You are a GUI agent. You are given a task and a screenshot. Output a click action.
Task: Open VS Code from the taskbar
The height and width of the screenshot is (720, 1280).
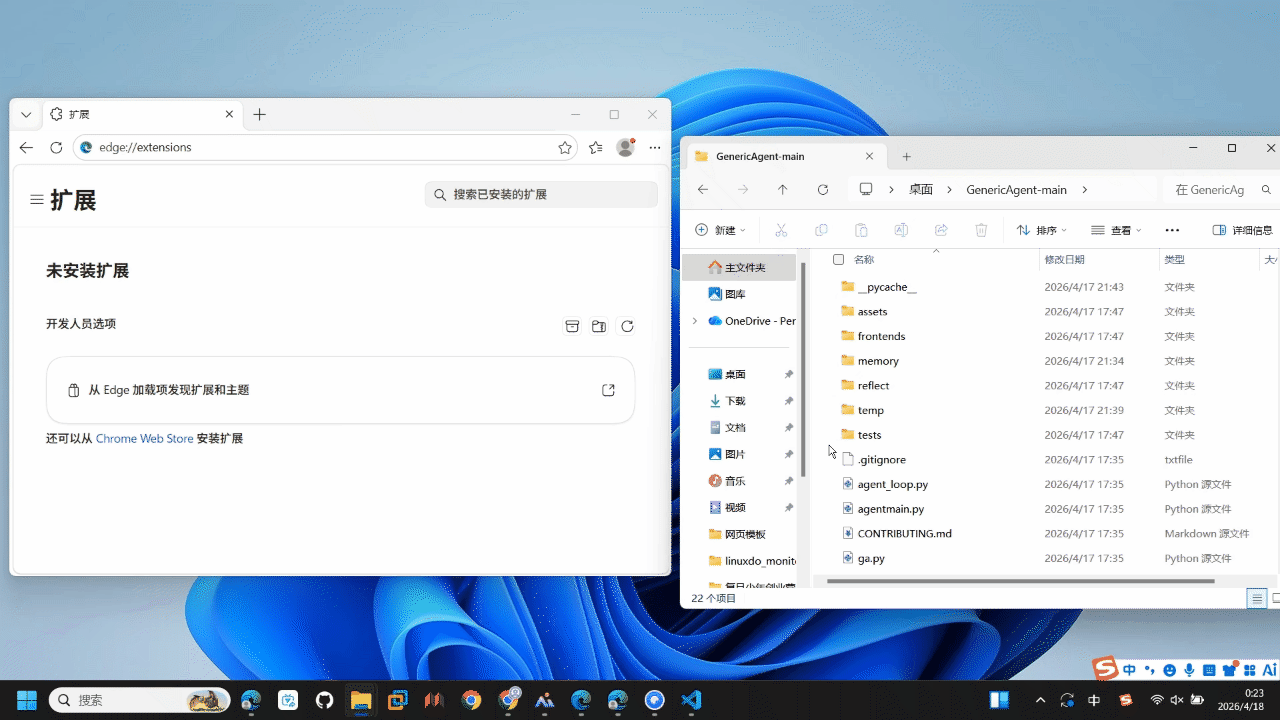pyautogui.click(x=691, y=700)
